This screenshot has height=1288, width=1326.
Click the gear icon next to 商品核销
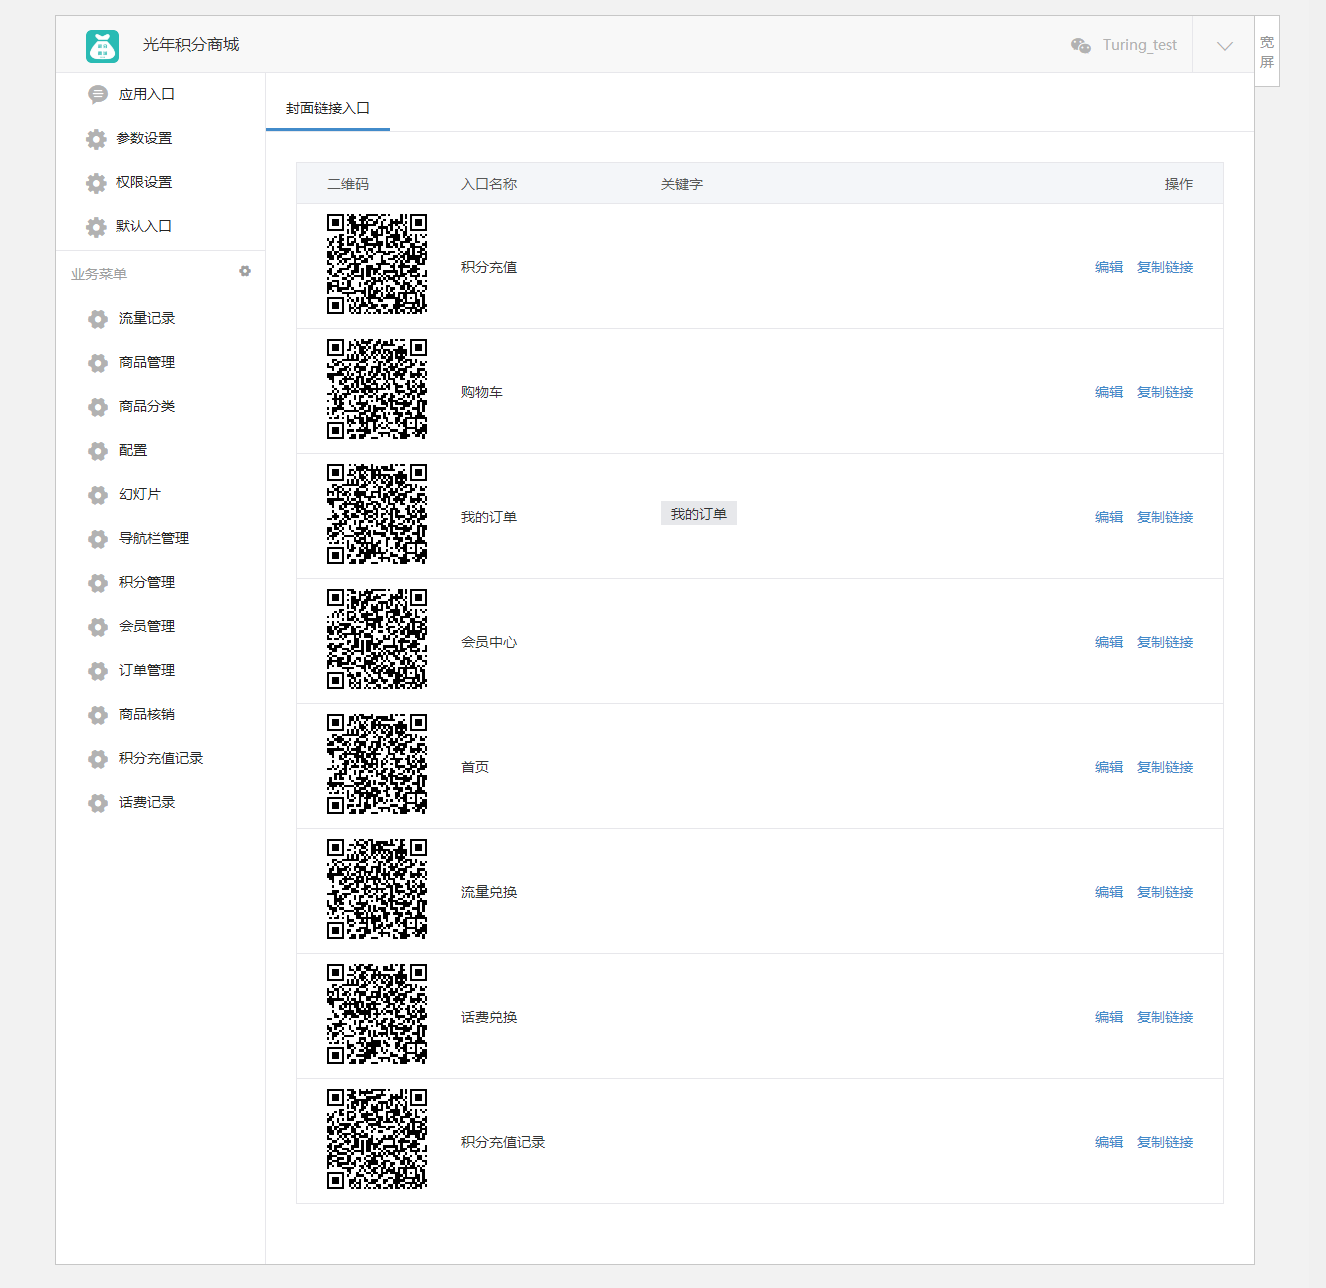[98, 715]
